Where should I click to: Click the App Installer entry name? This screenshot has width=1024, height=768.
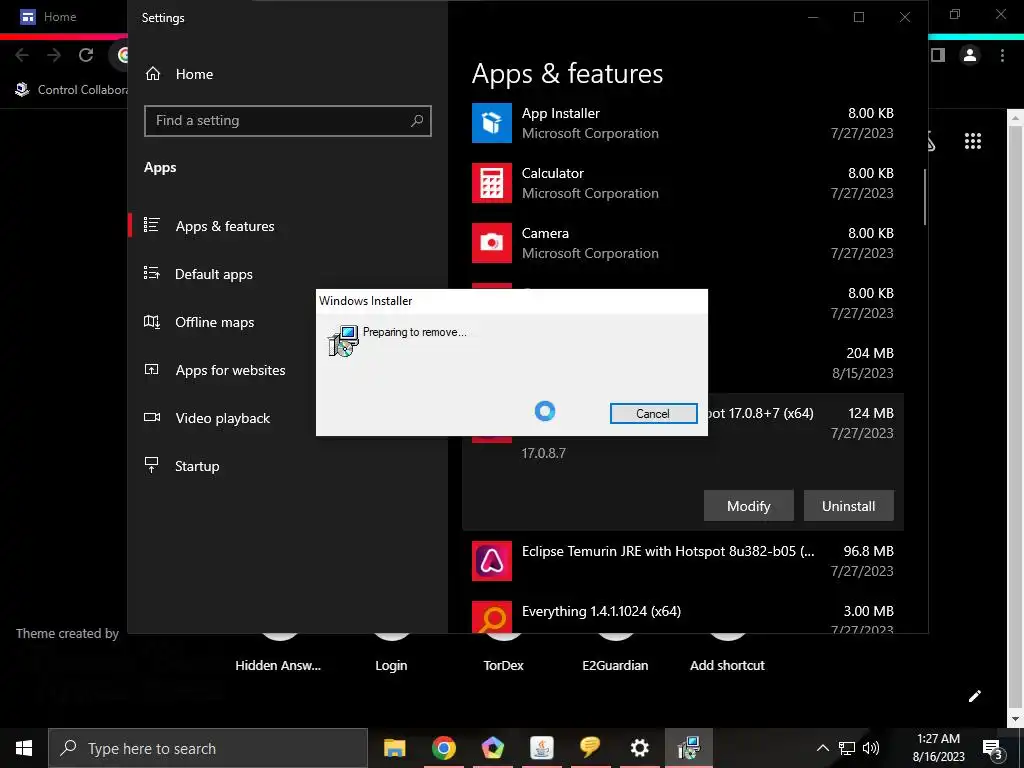coord(560,113)
